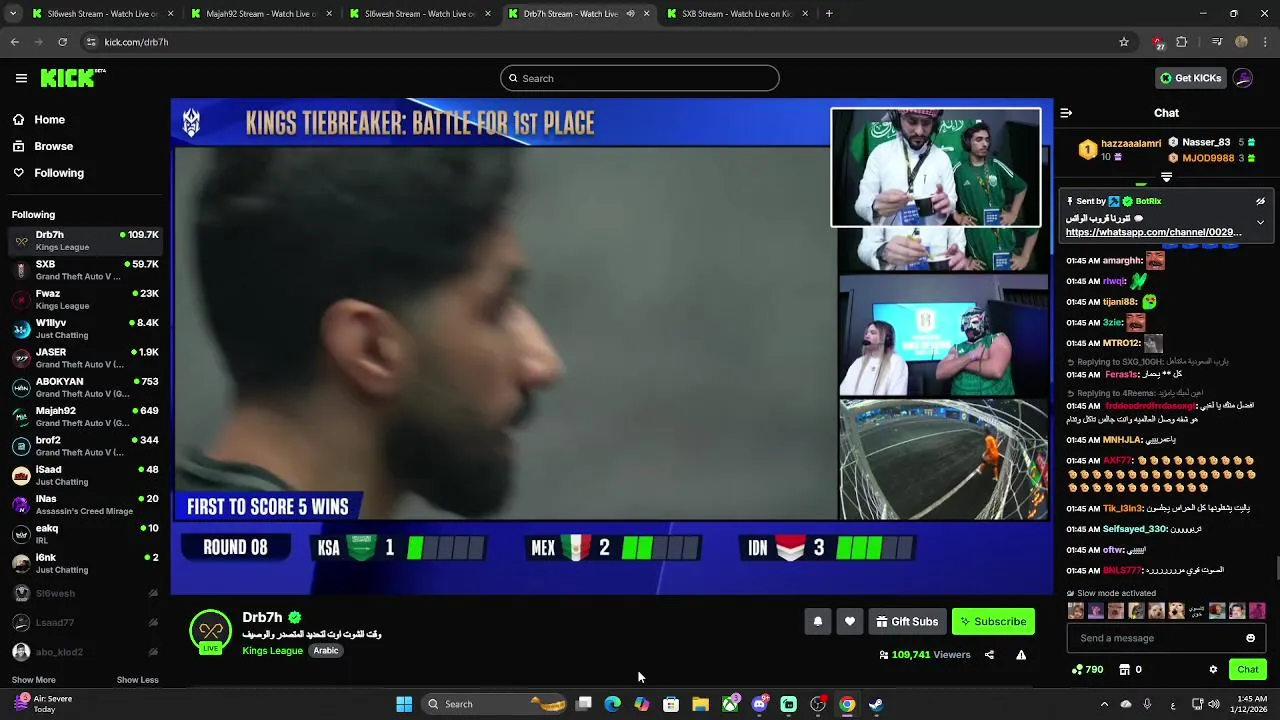Open the volume control in system tray

(x=1214, y=704)
